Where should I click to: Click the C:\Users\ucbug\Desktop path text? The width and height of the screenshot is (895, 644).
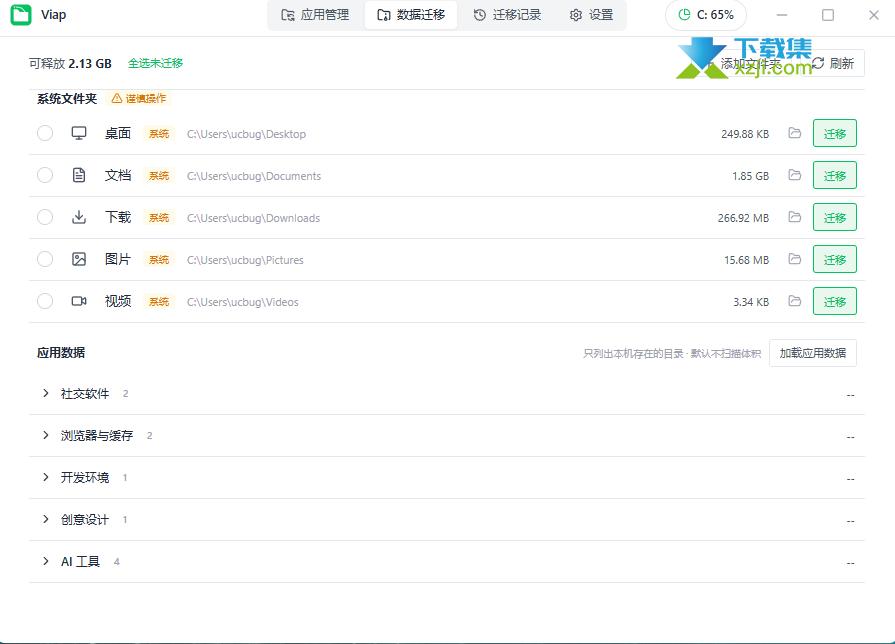point(246,134)
